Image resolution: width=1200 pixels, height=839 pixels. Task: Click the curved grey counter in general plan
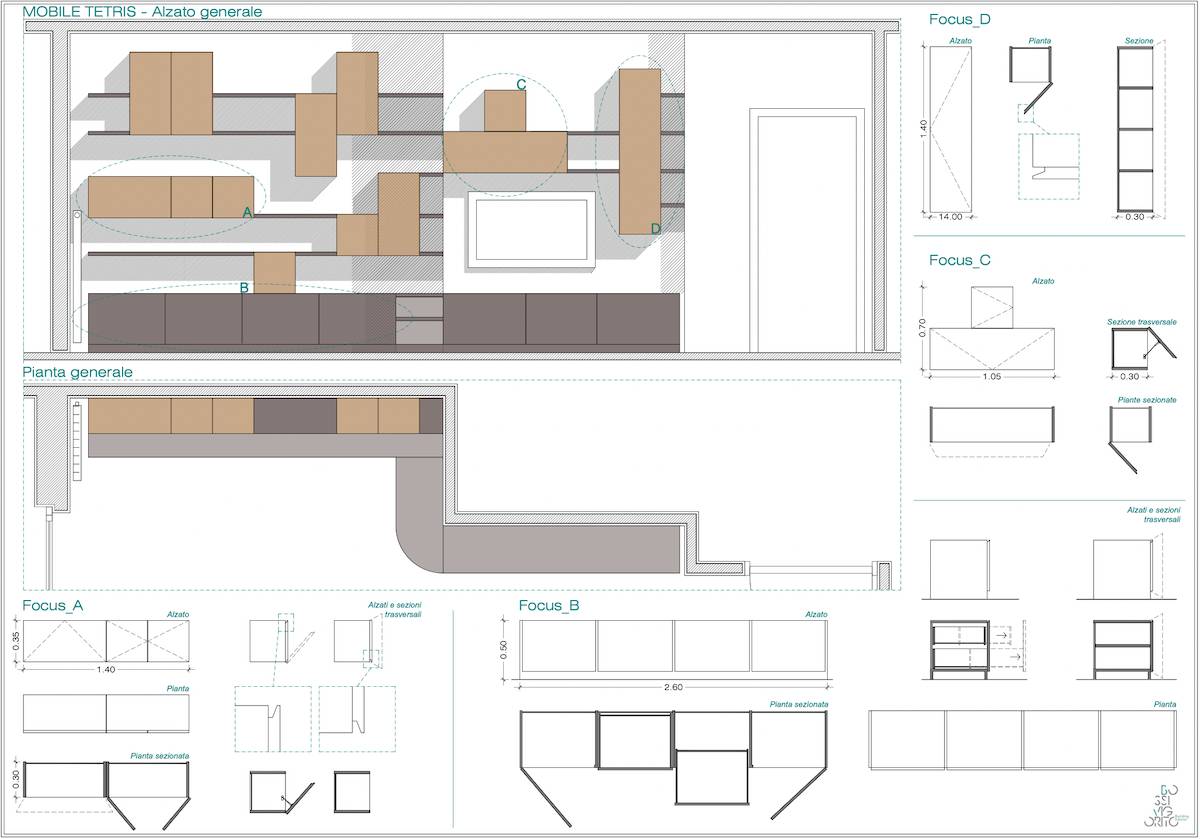(x=538, y=514)
